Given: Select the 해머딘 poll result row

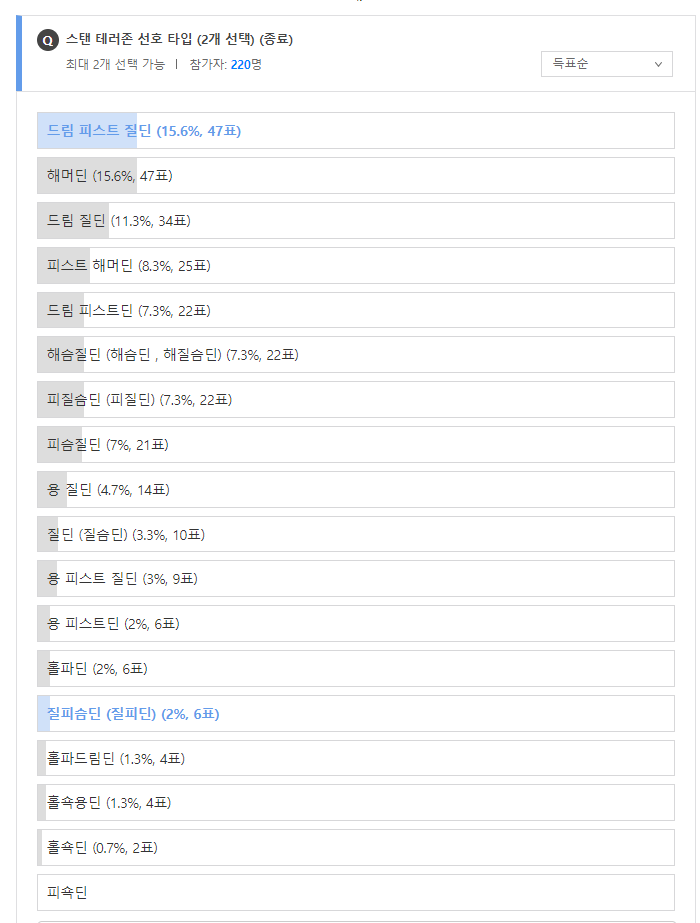Looking at the screenshot, I should point(356,175).
